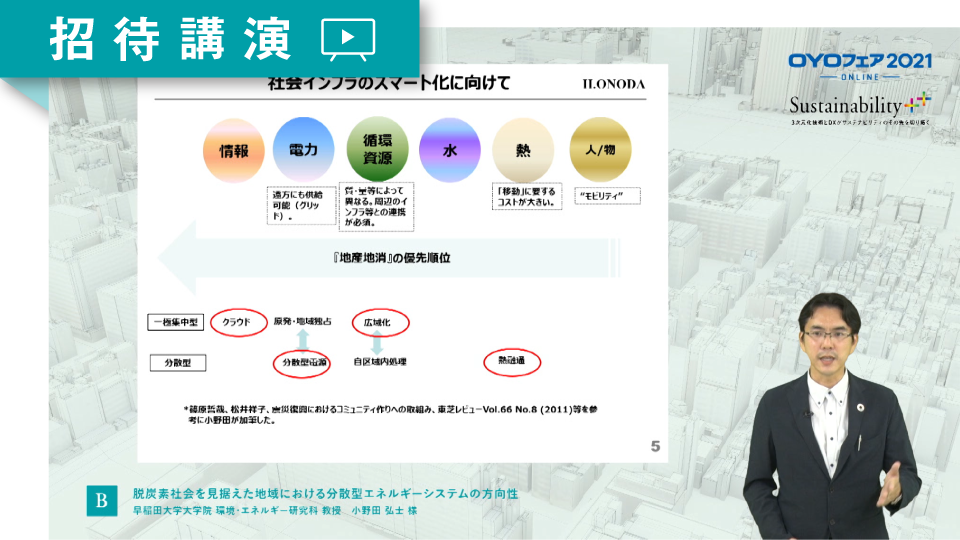Click the red-circled クラウド item

pos(238,322)
